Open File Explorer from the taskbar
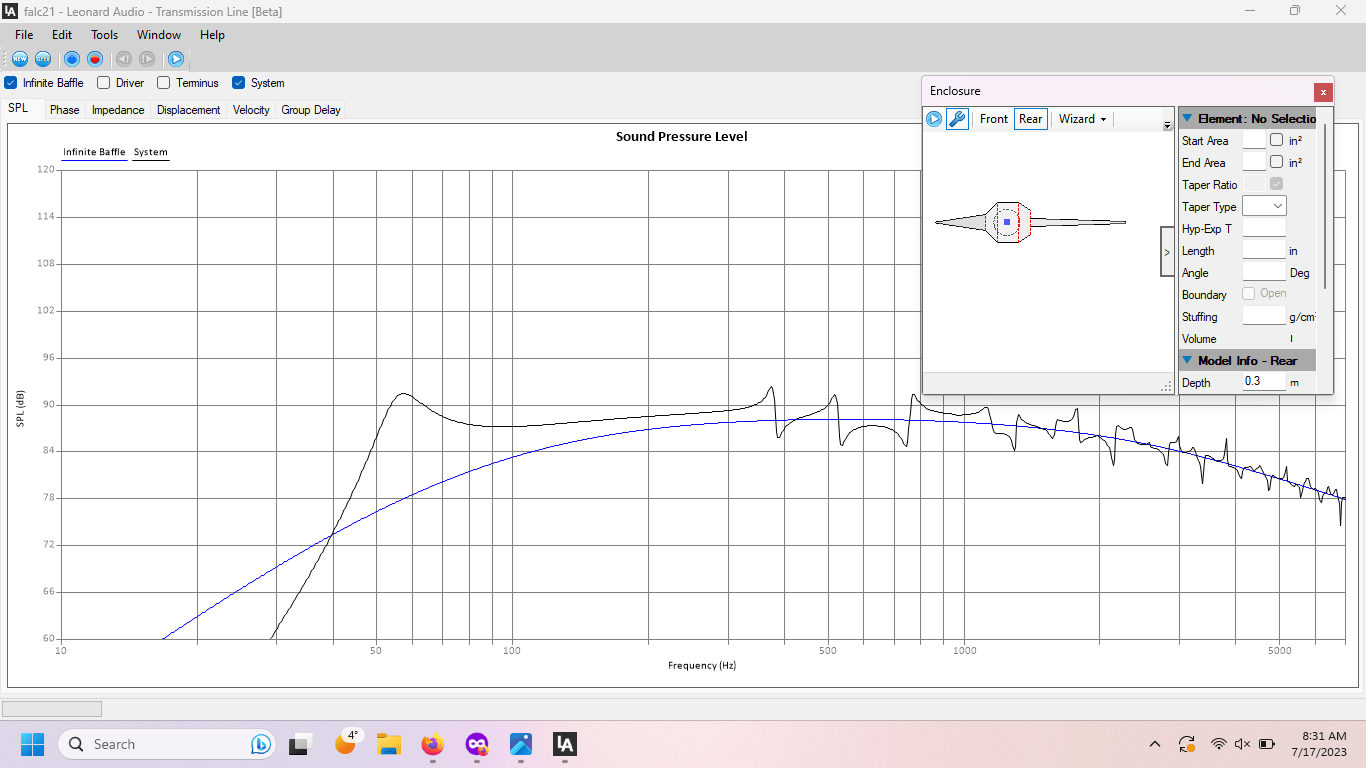This screenshot has width=1366, height=768. click(388, 744)
